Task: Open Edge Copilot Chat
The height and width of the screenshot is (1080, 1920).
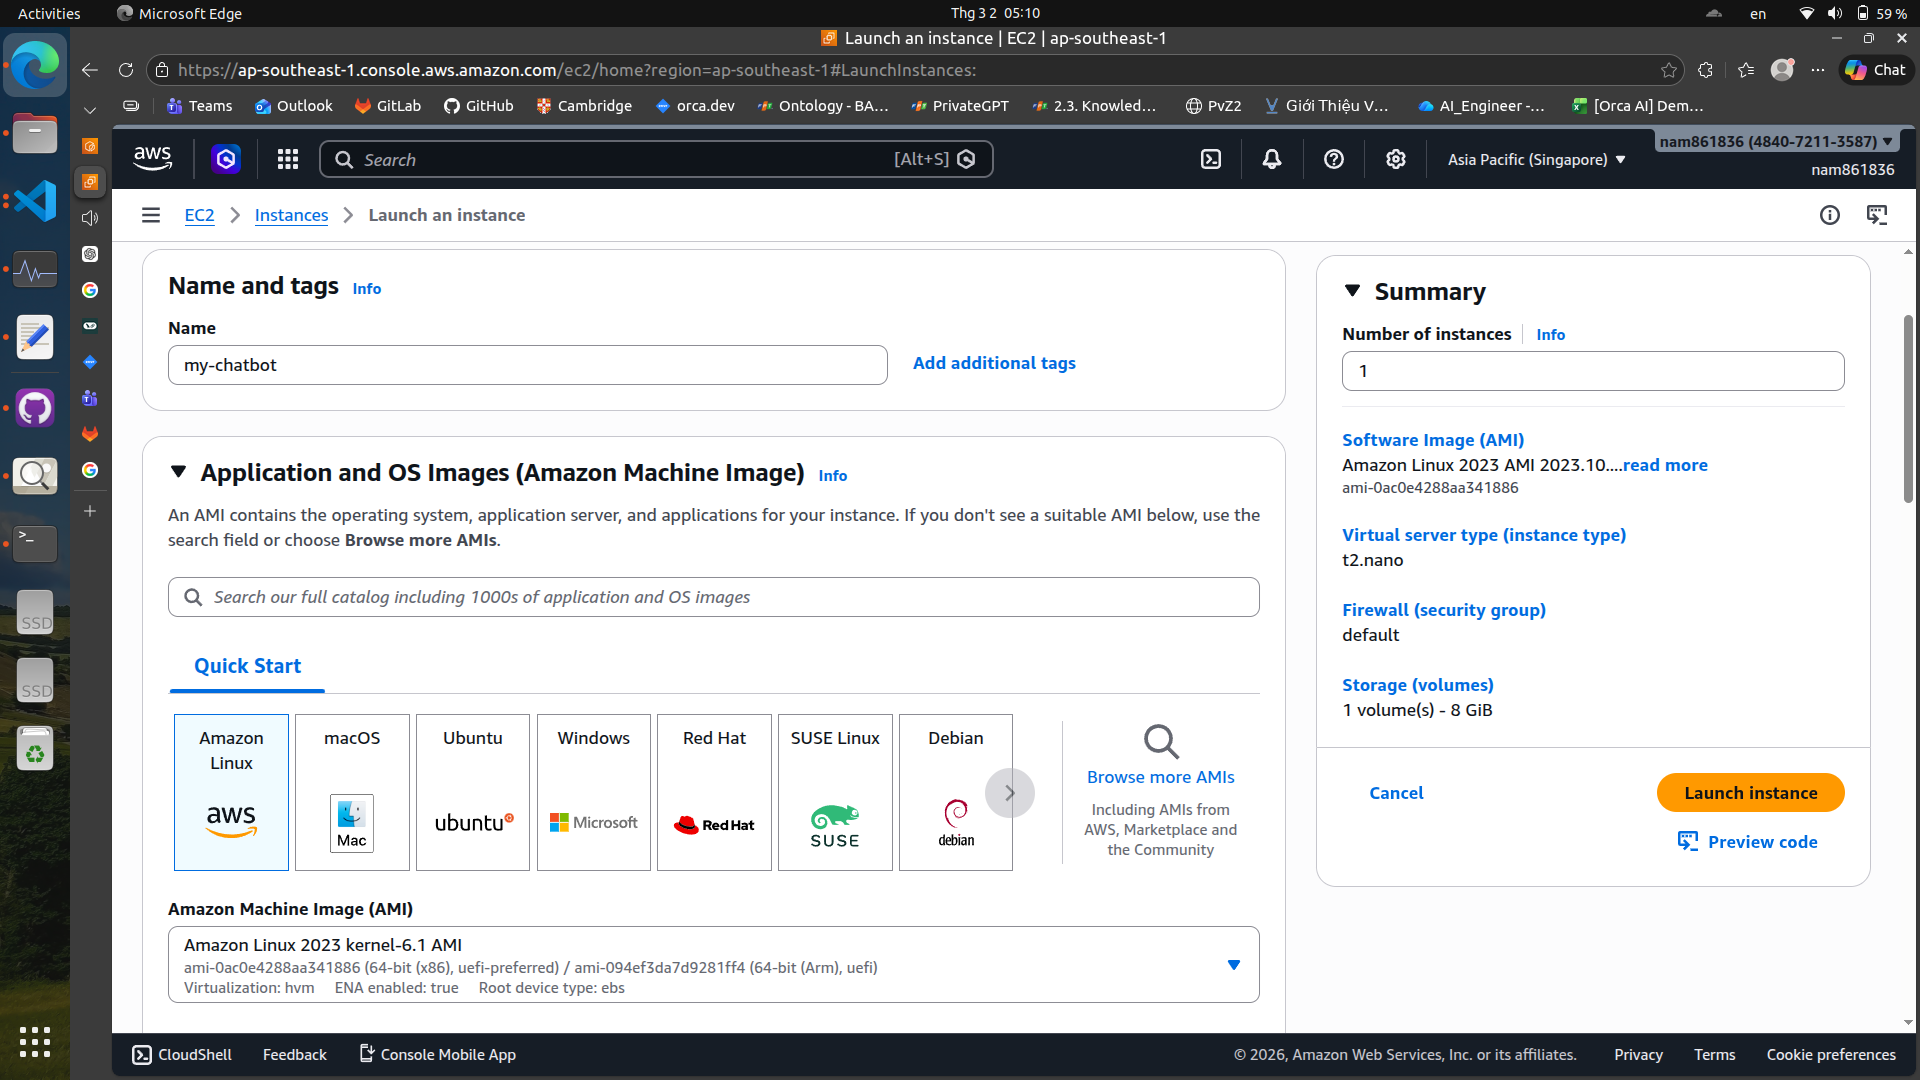Action: pyautogui.click(x=1875, y=69)
